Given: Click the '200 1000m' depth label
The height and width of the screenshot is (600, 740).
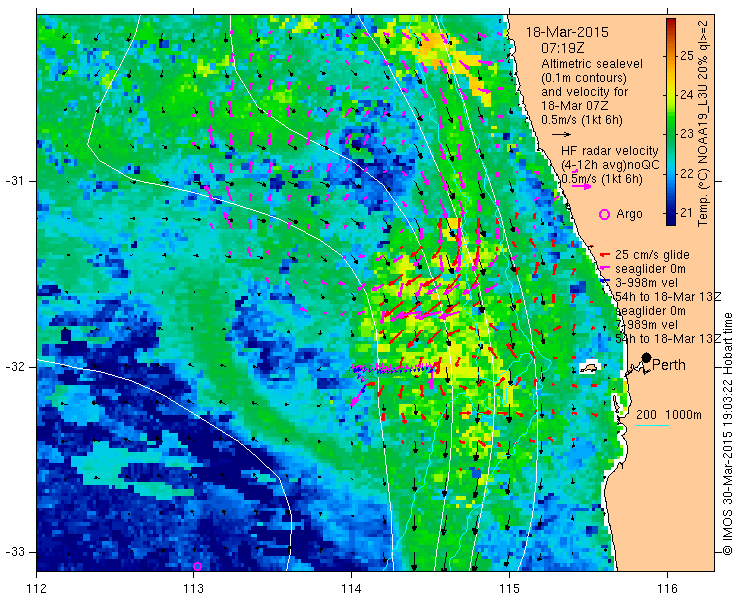Looking at the screenshot, I should tap(669, 415).
